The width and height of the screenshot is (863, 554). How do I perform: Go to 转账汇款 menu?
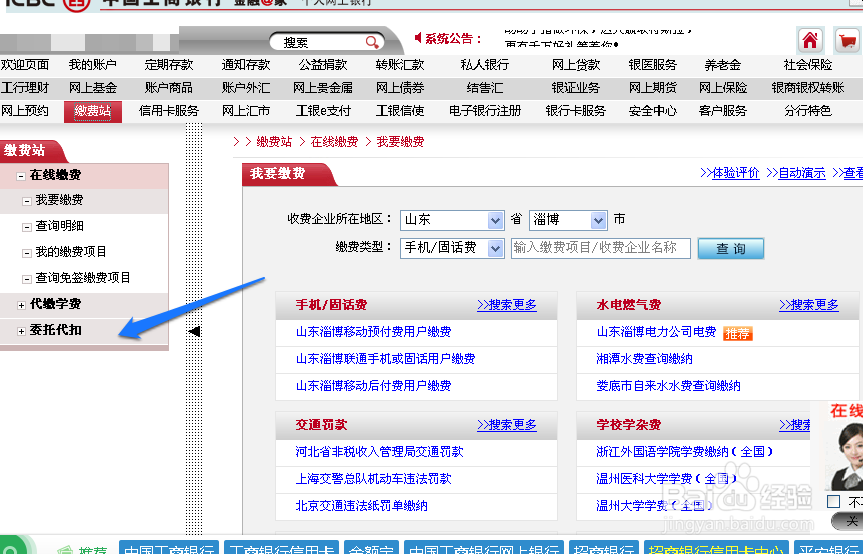(x=400, y=65)
